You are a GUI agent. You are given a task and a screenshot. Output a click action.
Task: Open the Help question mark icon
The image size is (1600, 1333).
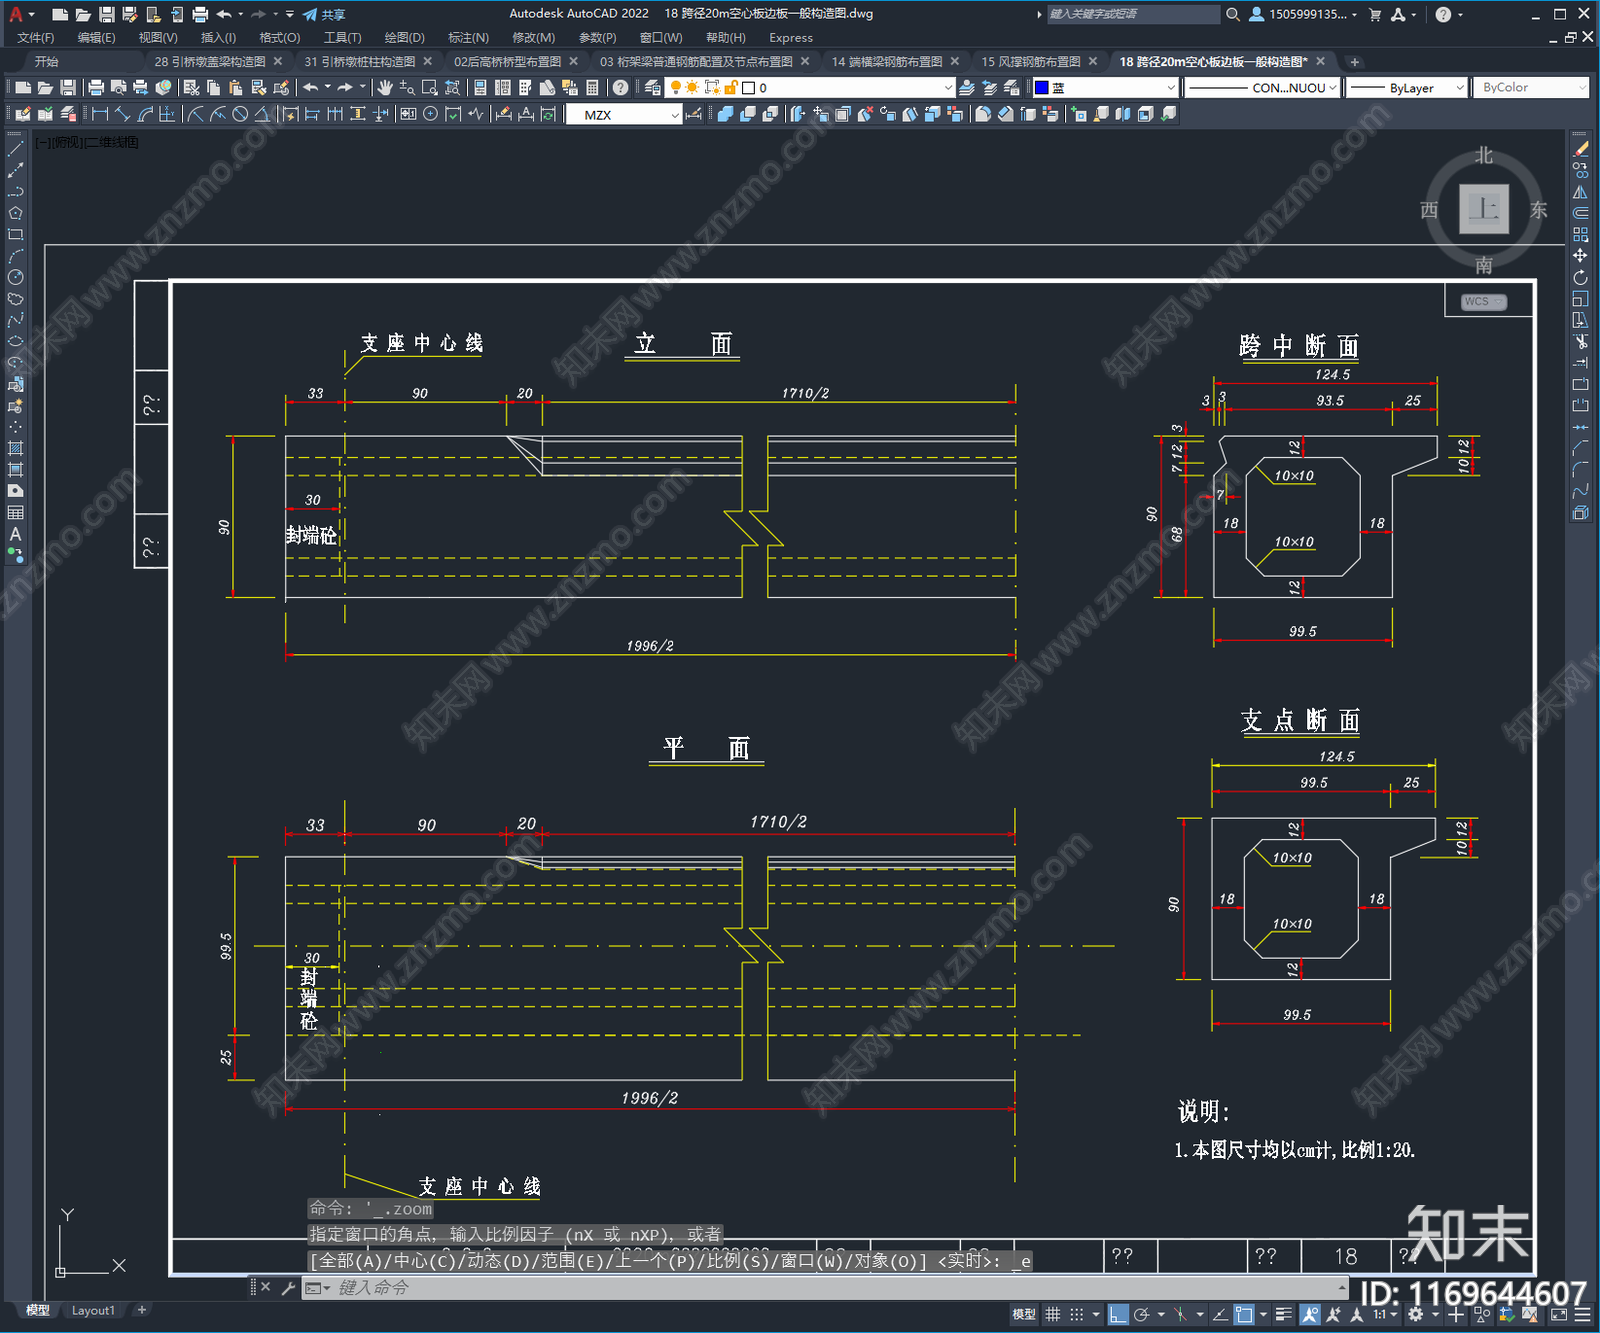(621, 88)
